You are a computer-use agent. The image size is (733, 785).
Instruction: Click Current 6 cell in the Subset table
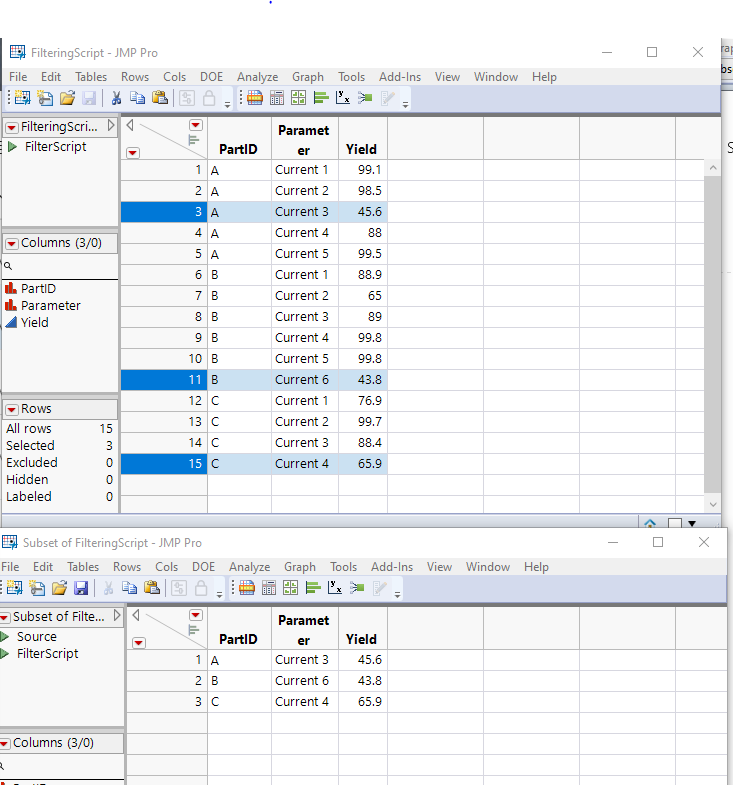(305, 681)
